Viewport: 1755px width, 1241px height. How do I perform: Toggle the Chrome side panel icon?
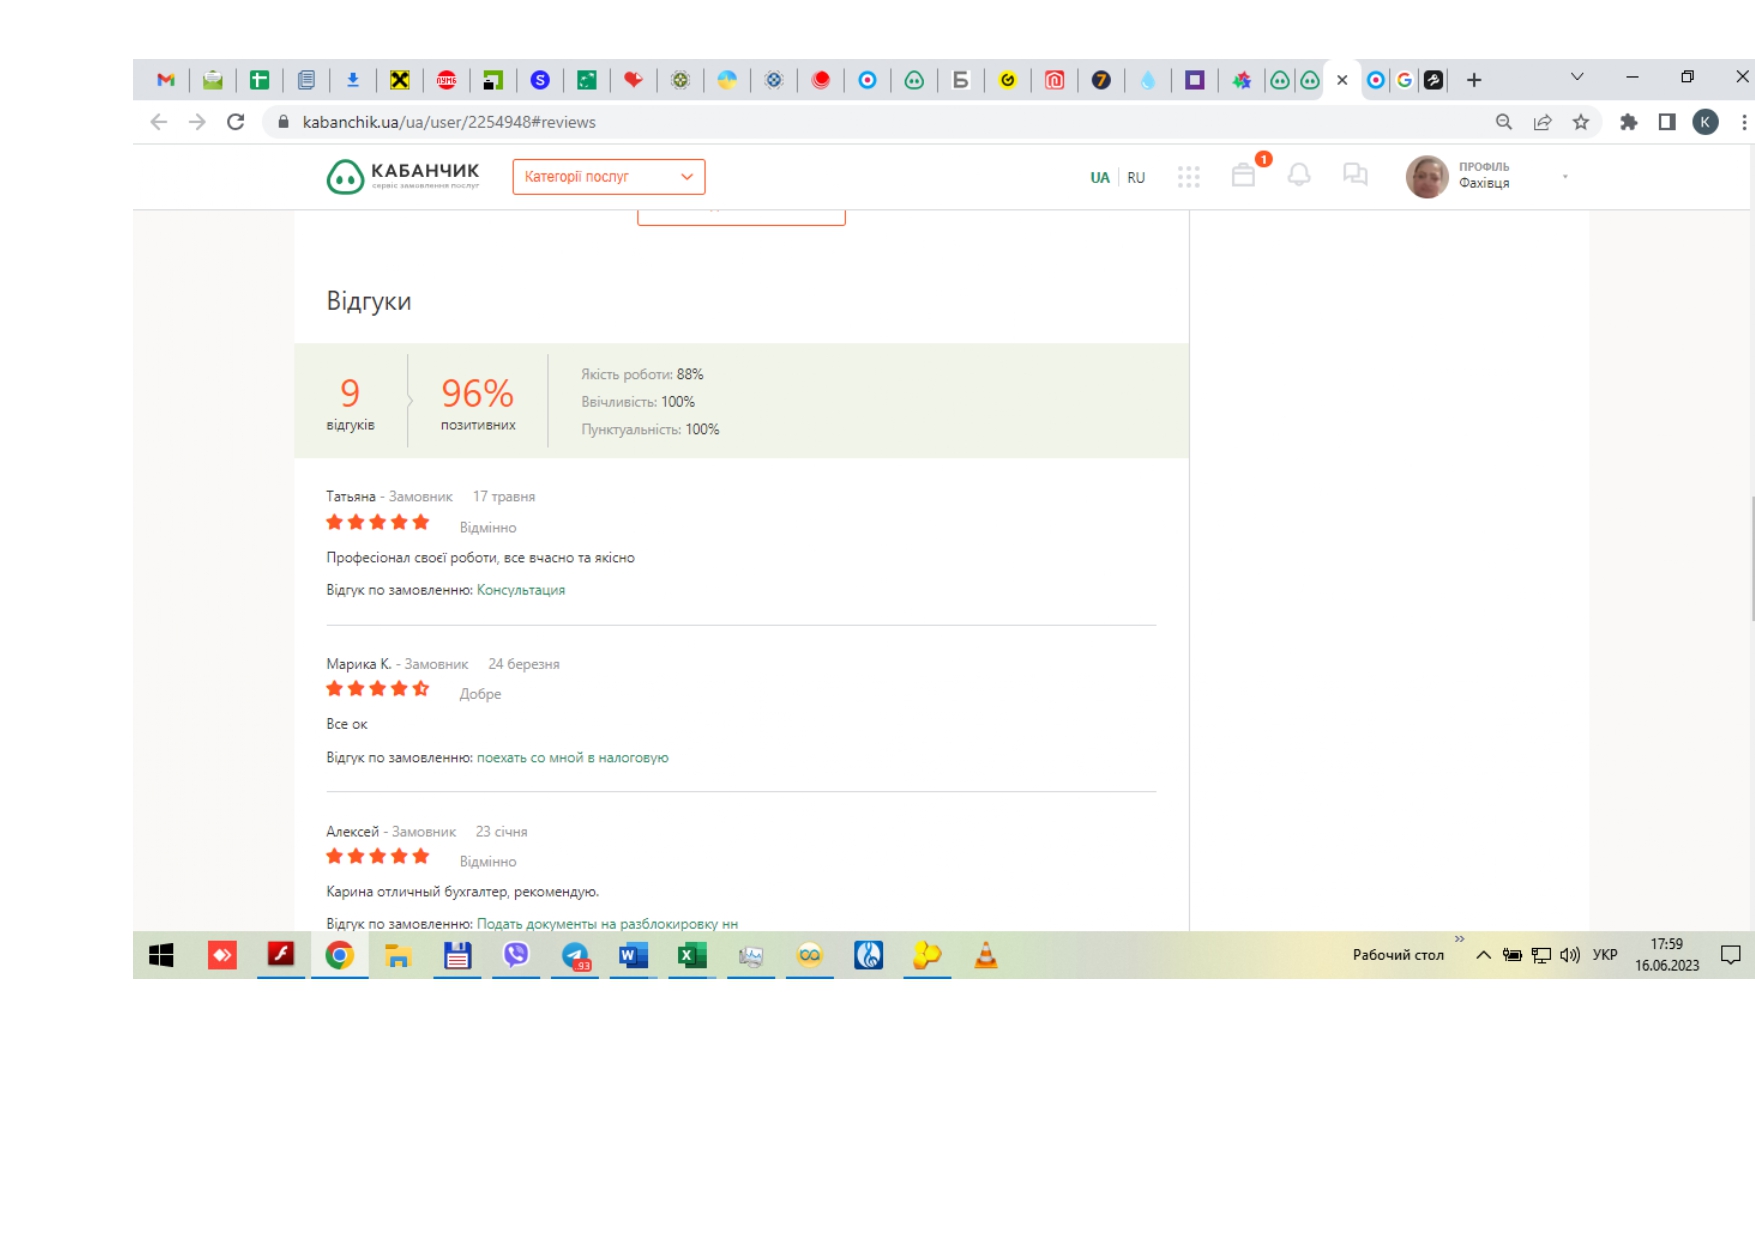[x=1666, y=122]
